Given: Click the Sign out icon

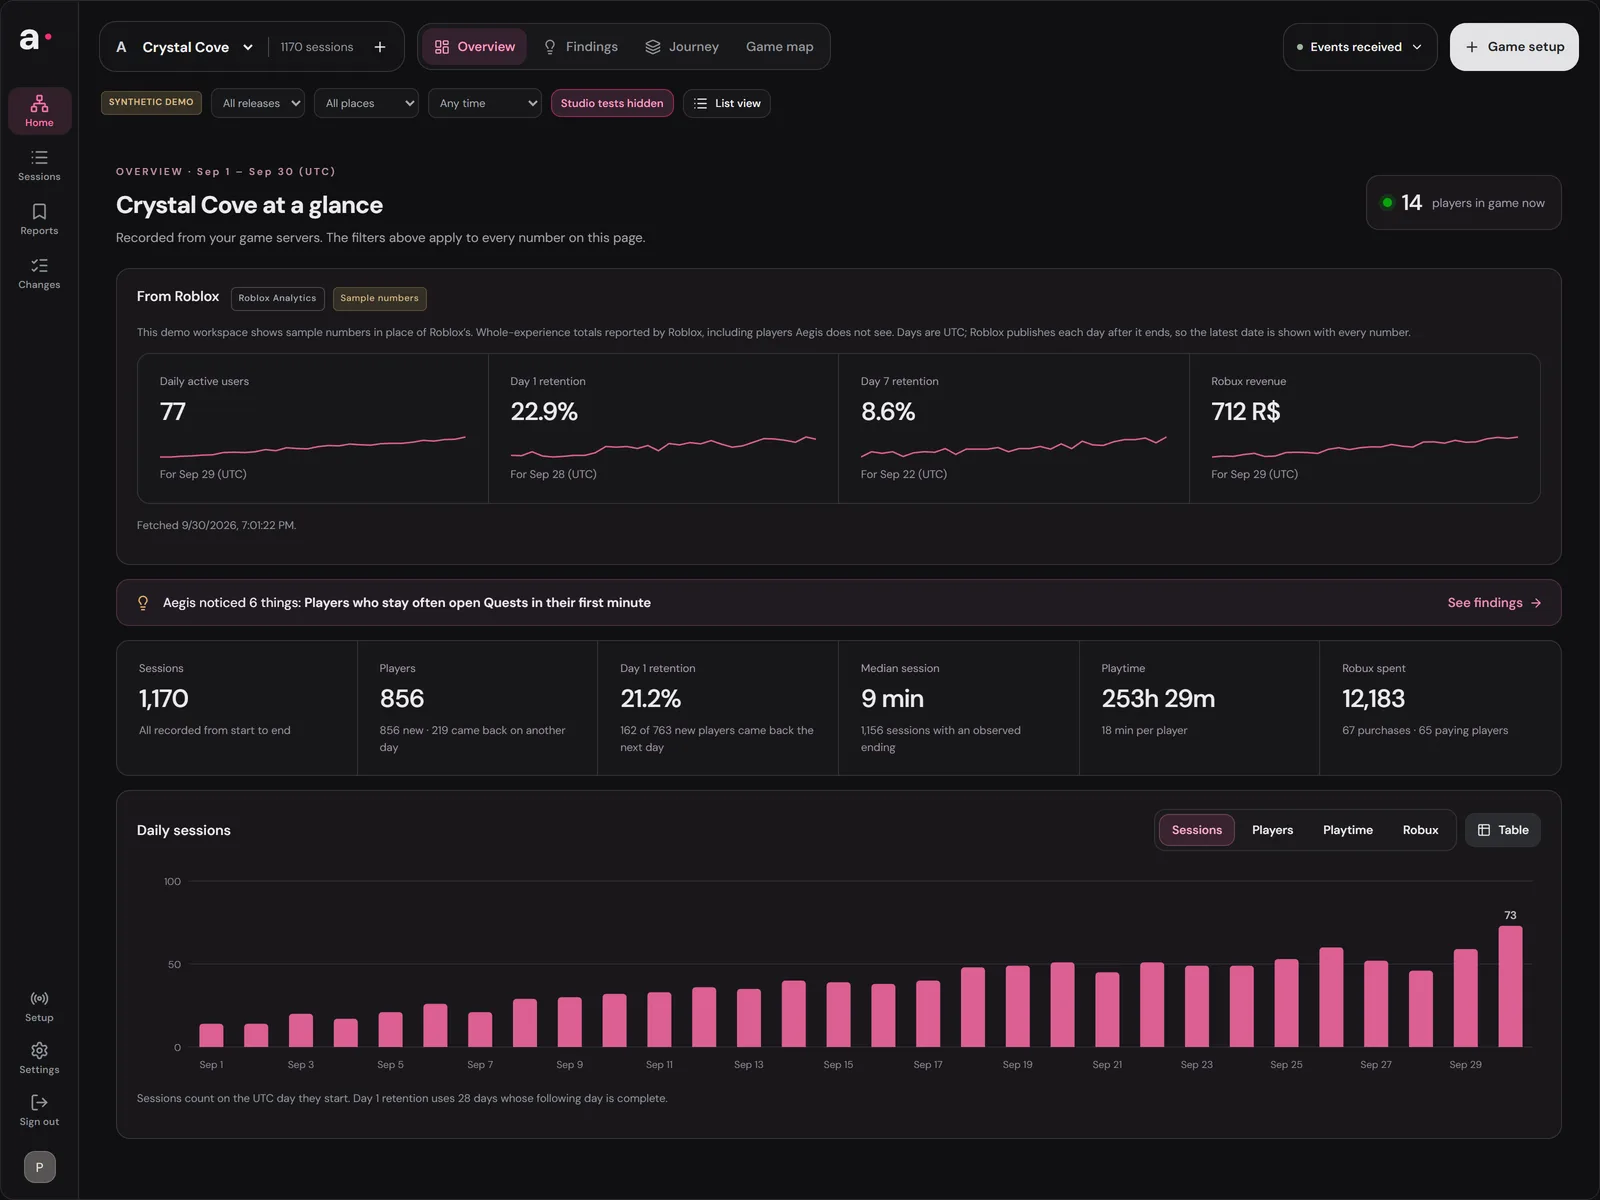Looking at the screenshot, I should (x=39, y=1110).
